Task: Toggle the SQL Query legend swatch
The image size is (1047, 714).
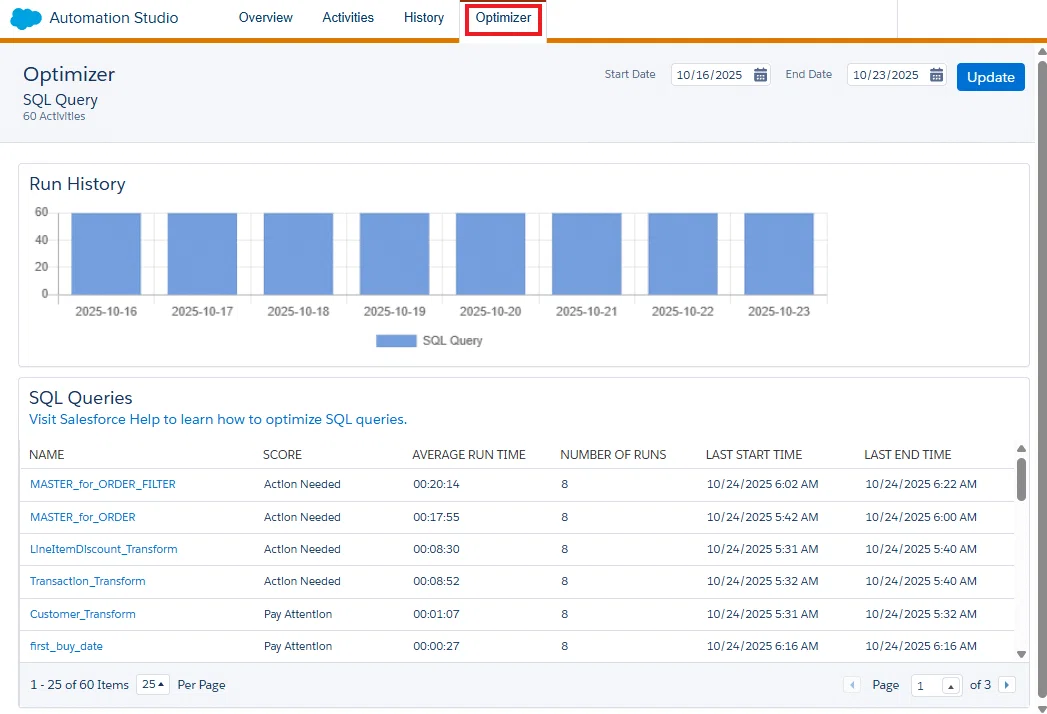Action: tap(396, 341)
